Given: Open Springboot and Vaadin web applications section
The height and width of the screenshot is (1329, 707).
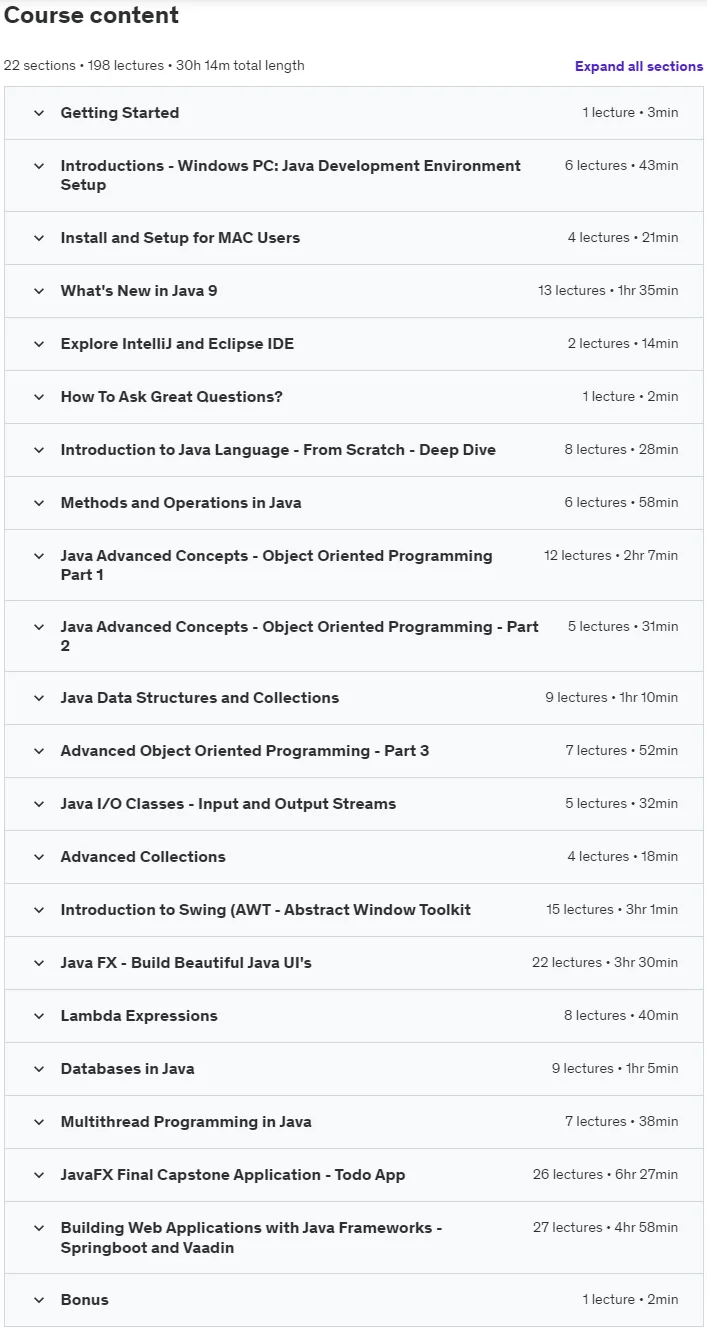Looking at the screenshot, I should [251, 1238].
